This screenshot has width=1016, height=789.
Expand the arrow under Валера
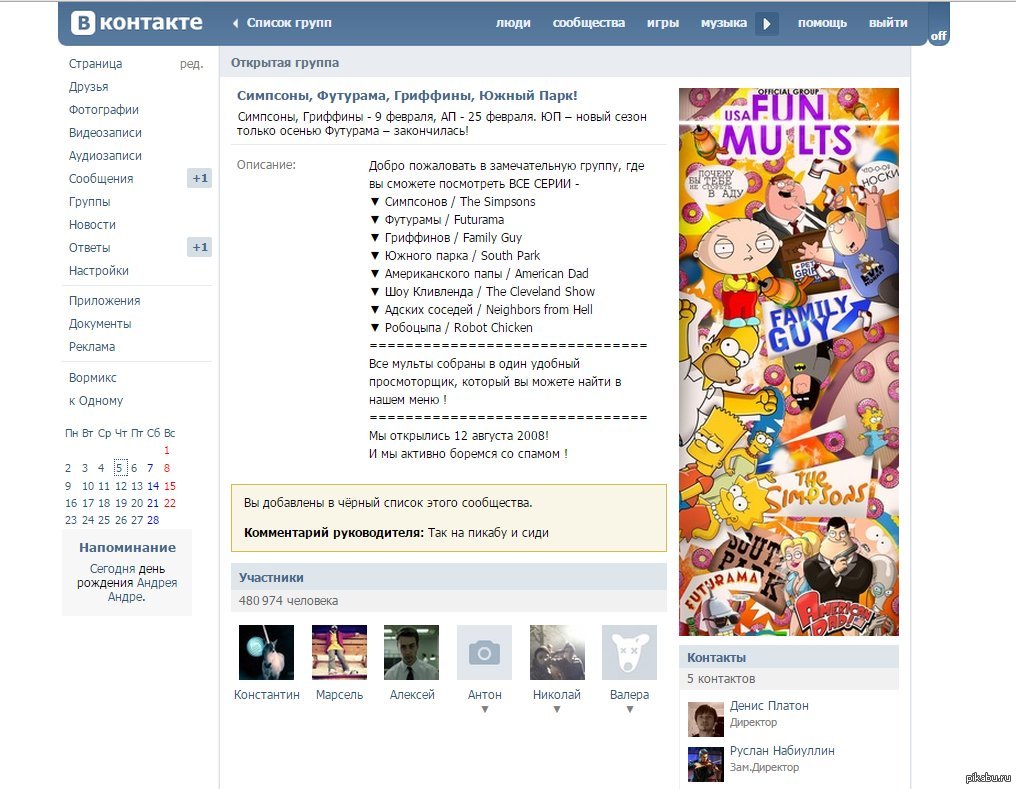tap(630, 710)
